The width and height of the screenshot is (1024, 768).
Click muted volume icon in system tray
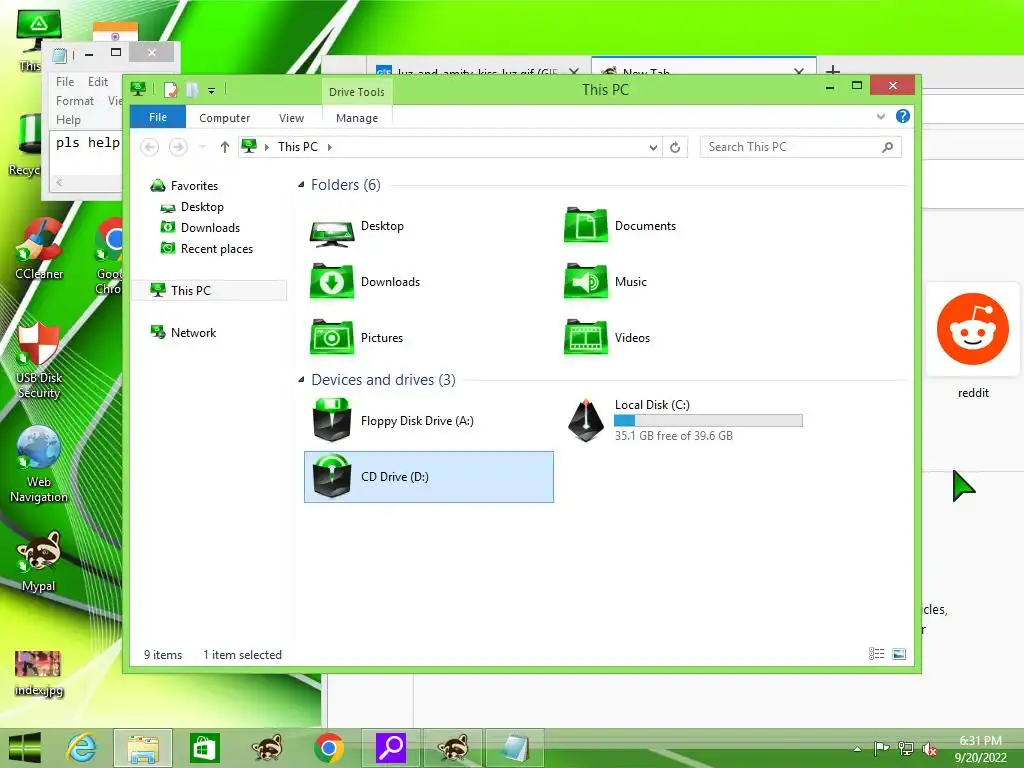[x=929, y=749]
